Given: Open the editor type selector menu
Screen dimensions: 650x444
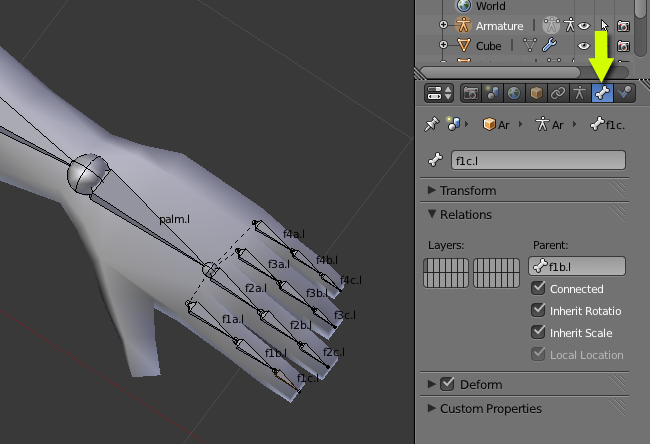Looking at the screenshot, I should [x=439, y=93].
